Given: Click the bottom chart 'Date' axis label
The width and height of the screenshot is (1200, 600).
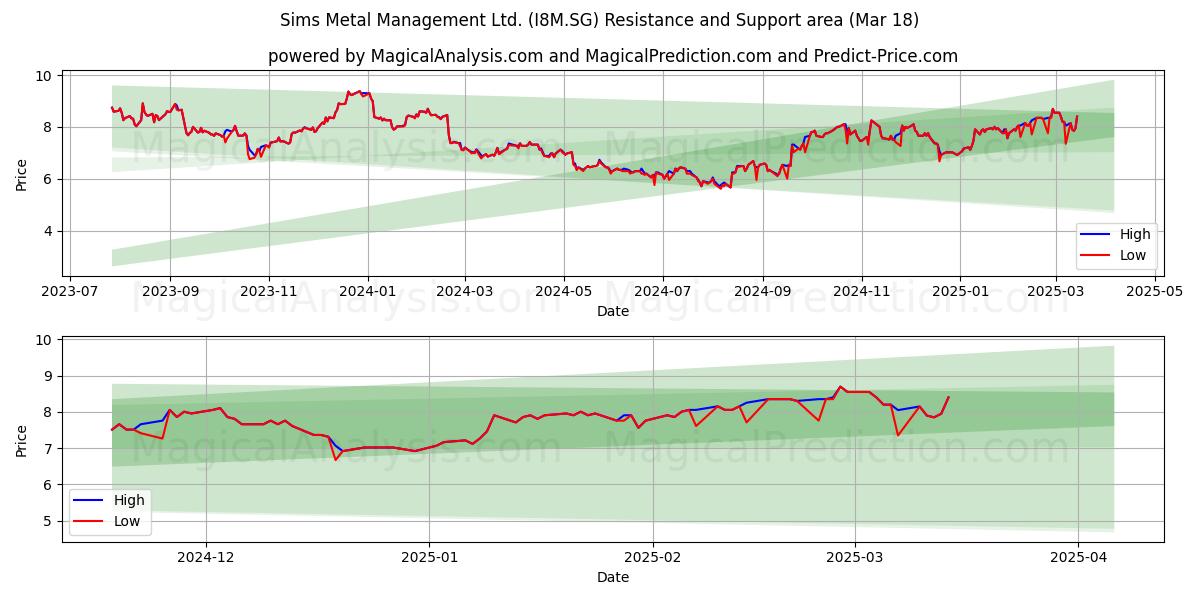Looking at the screenshot, I should pyautogui.click(x=613, y=577).
